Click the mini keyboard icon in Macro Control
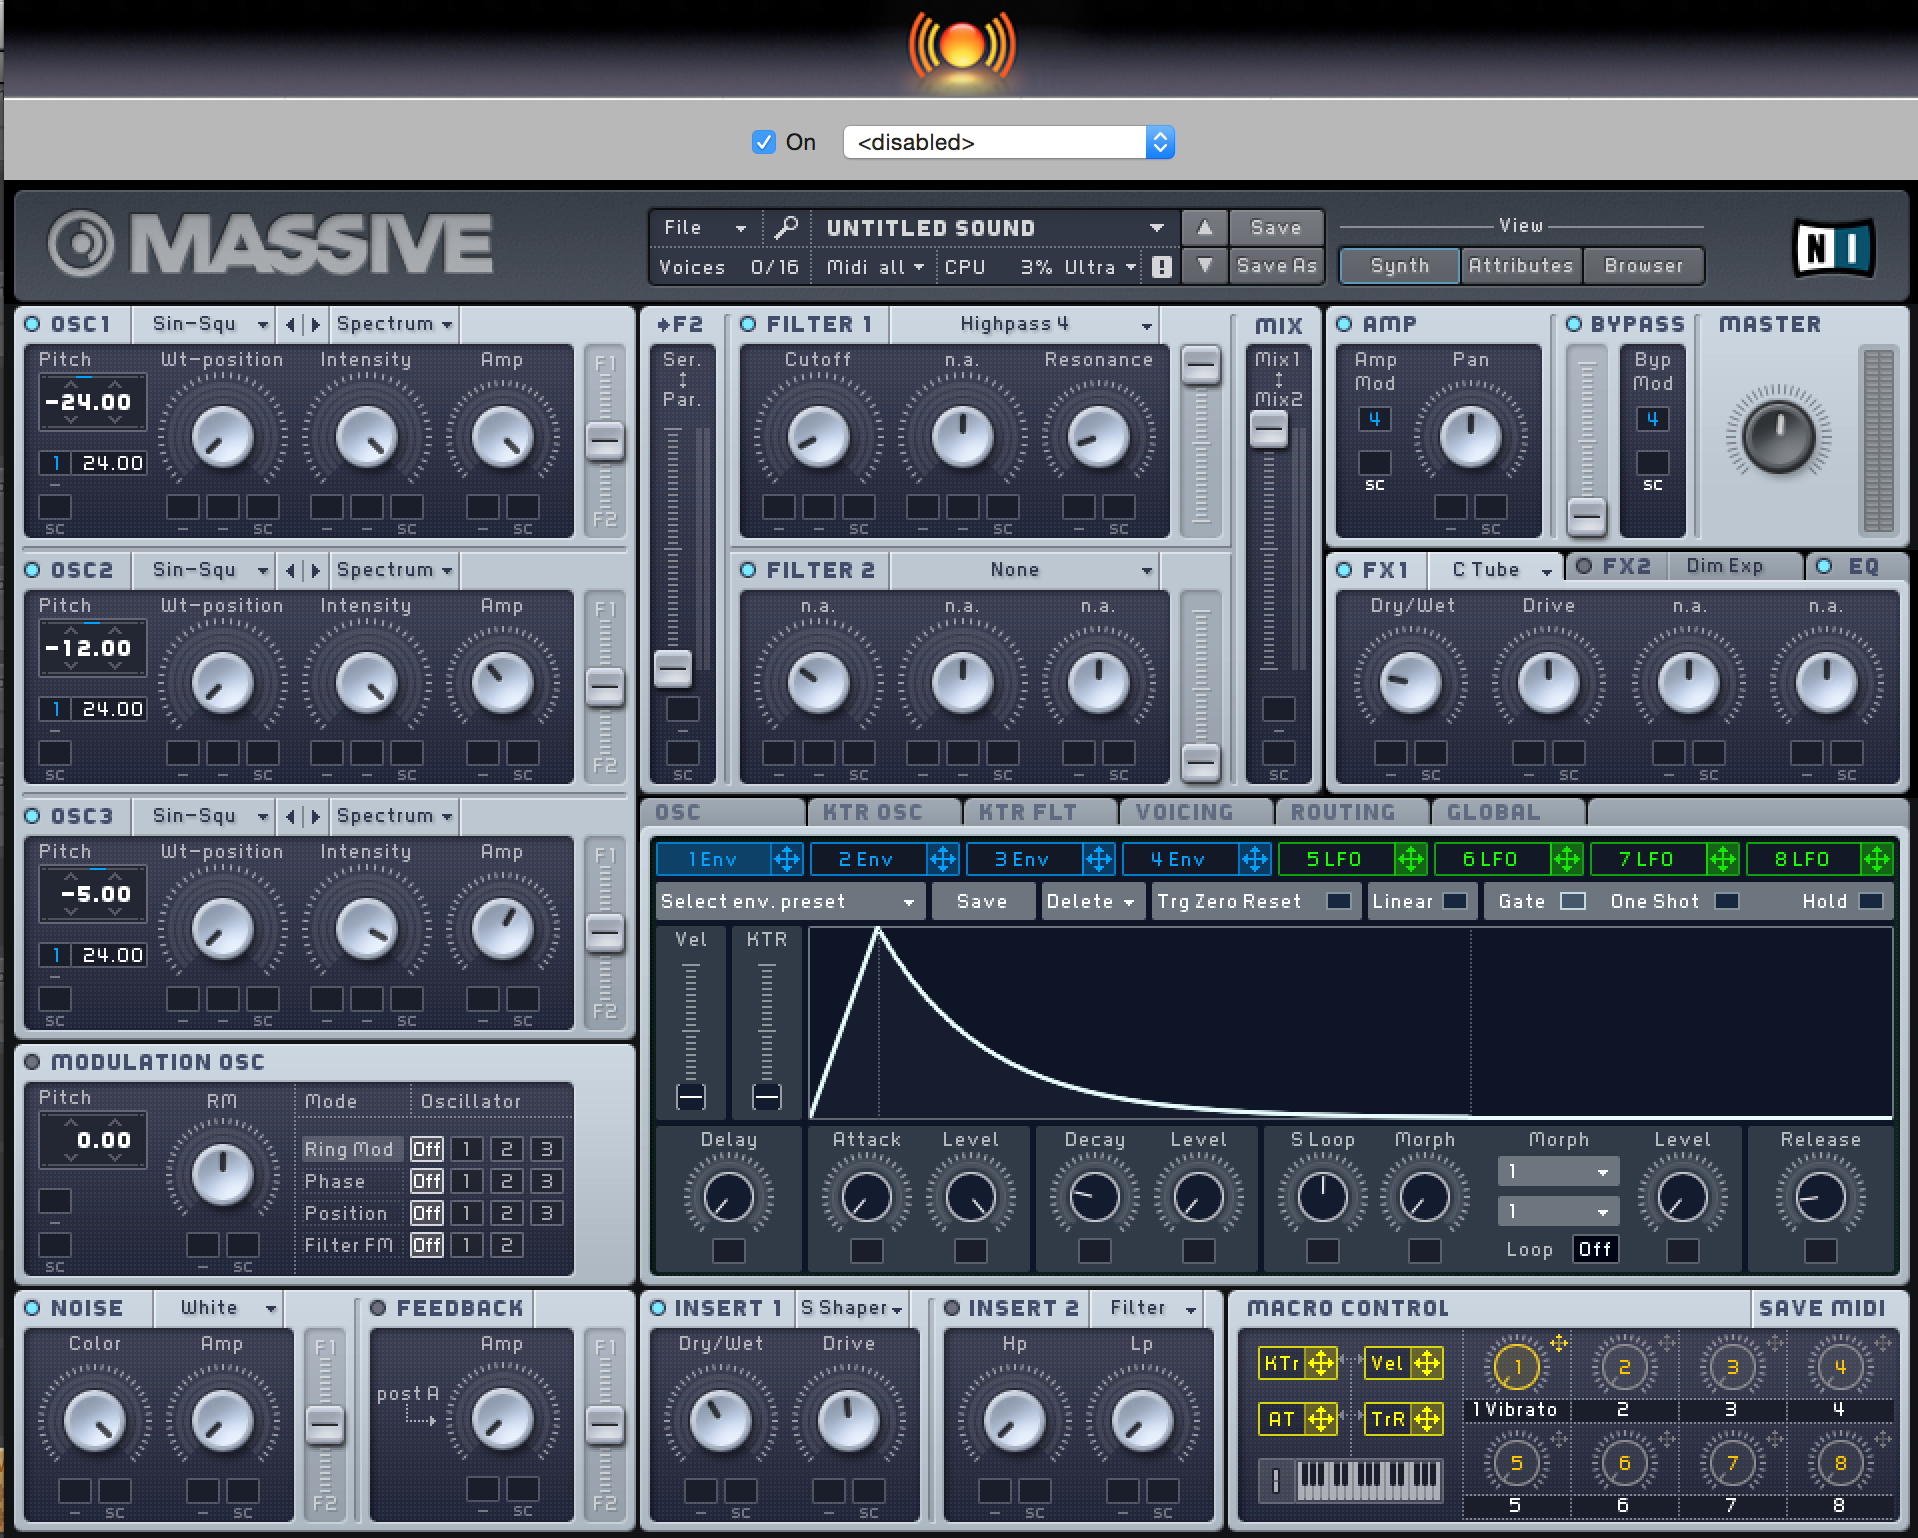Viewport: 1918px width, 1538px height. pyautogui.click(x=1369, y=1479)
